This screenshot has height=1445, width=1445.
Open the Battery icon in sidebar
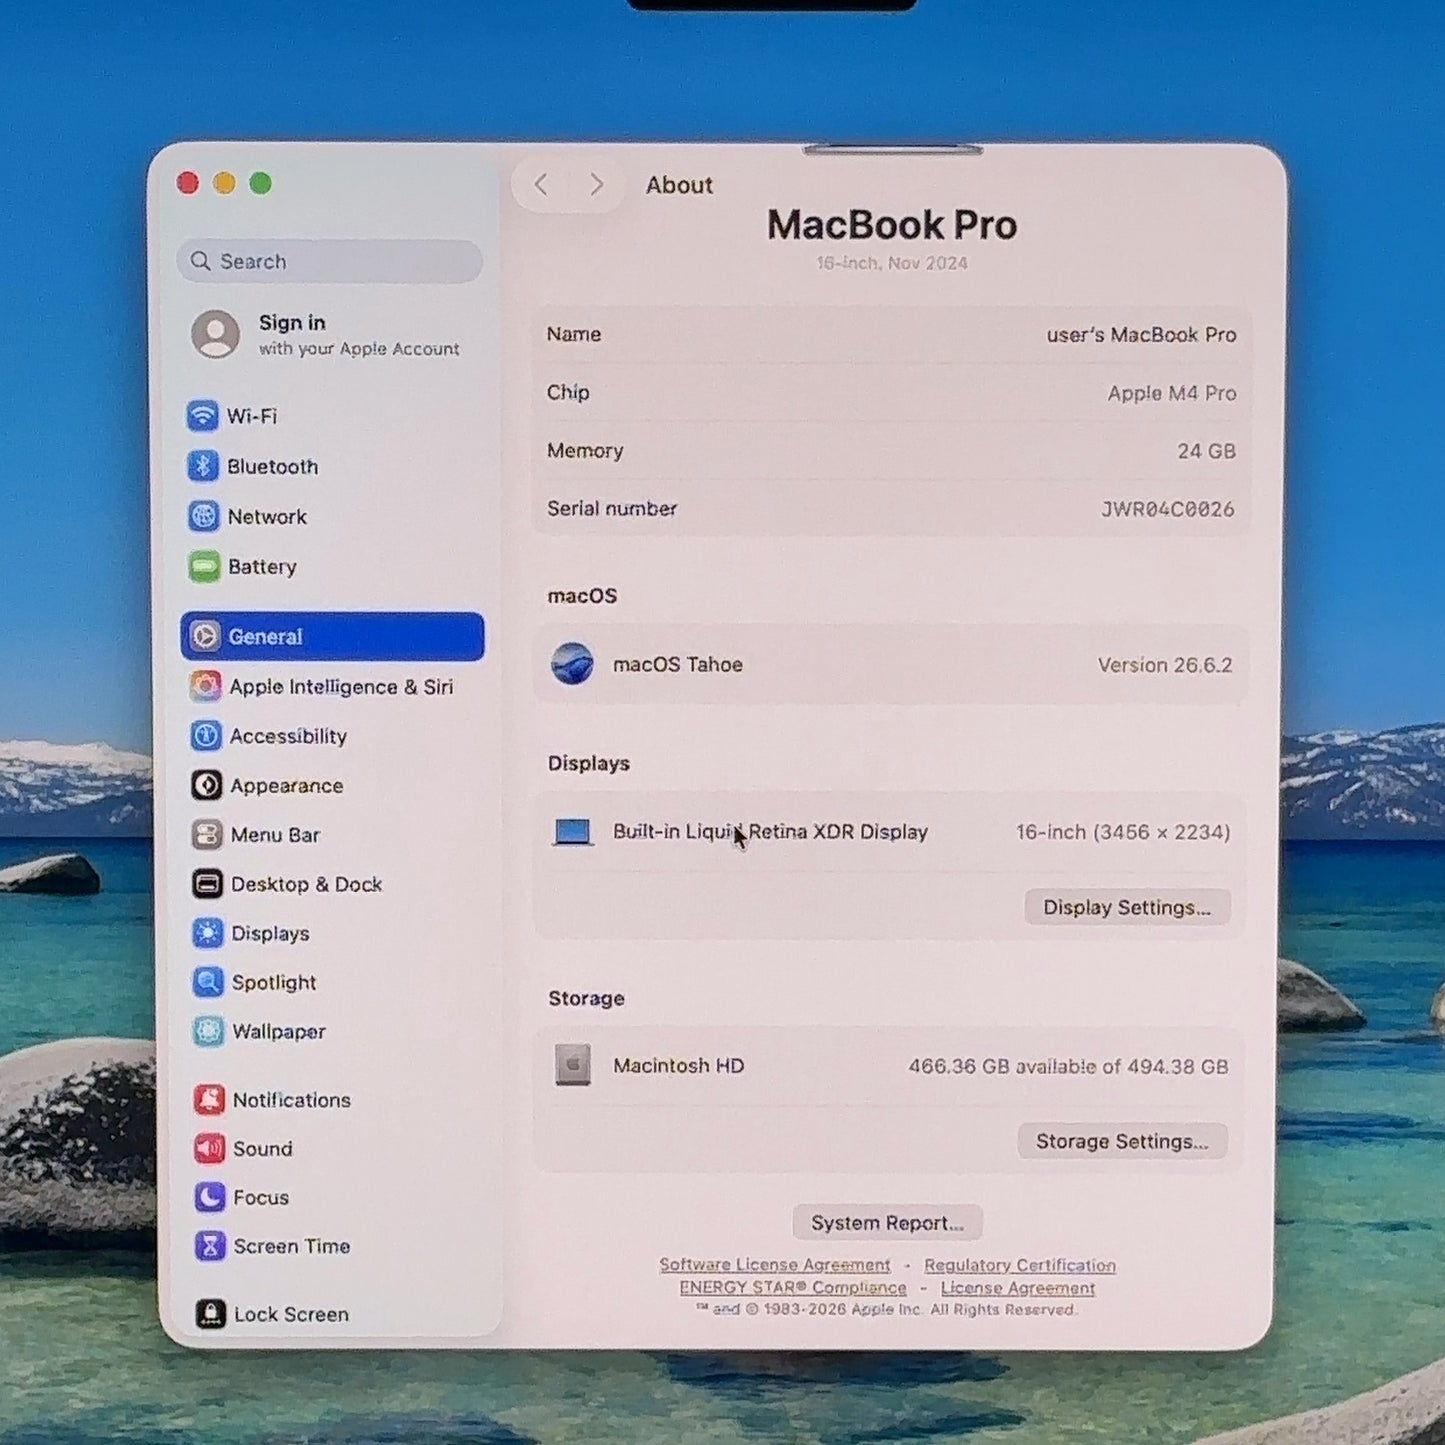(x=204, y=566)
